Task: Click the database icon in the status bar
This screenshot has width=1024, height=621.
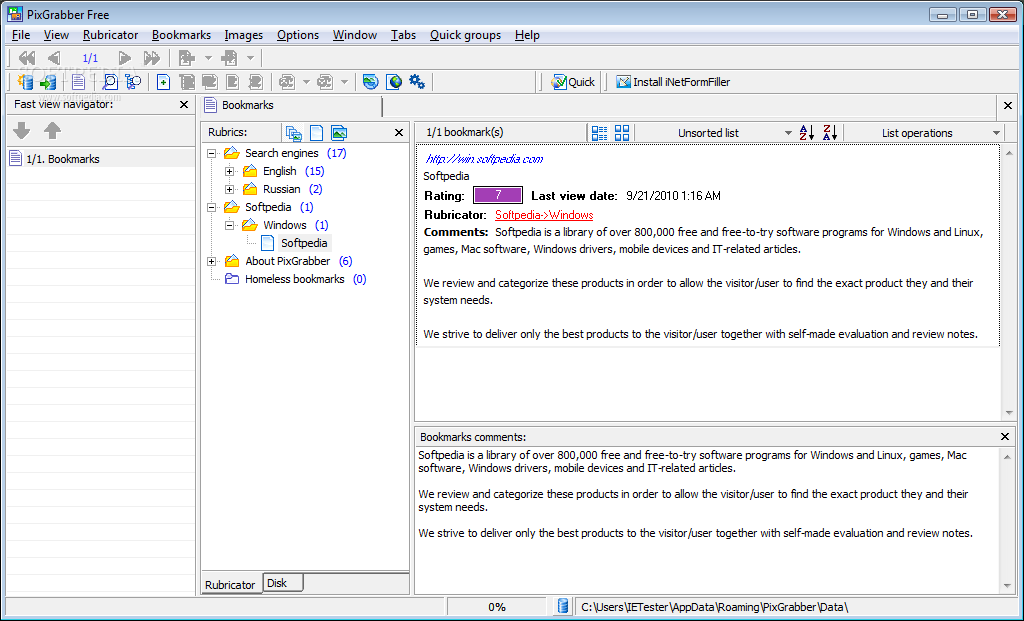Action: point(562,607)
